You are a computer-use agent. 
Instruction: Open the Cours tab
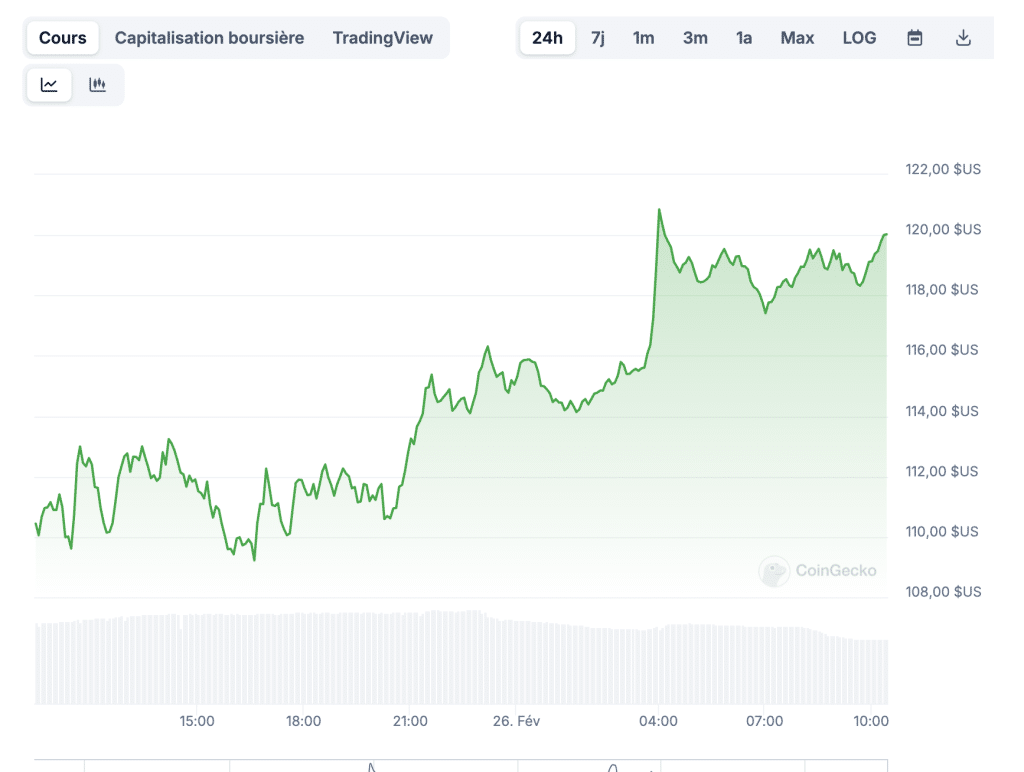click(x=63, y=38)
